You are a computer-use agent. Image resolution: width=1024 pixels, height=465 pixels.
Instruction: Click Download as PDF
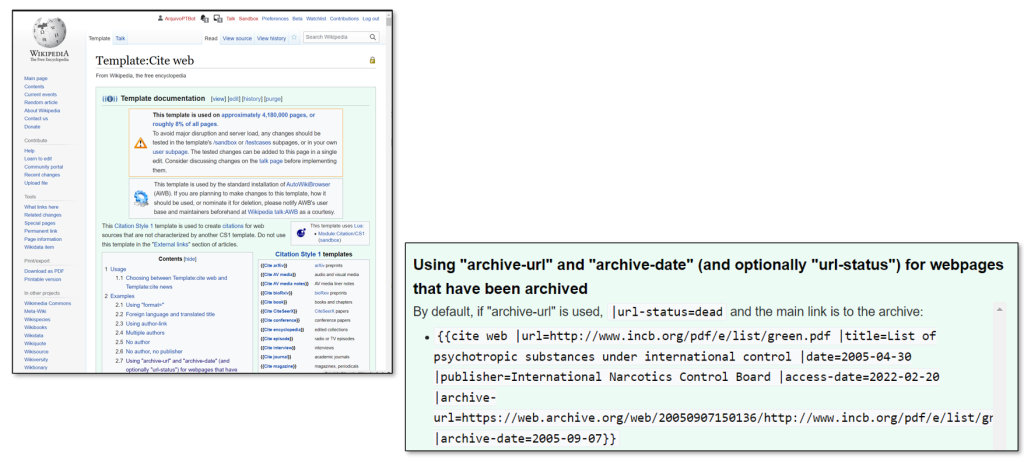click(44, 271)
